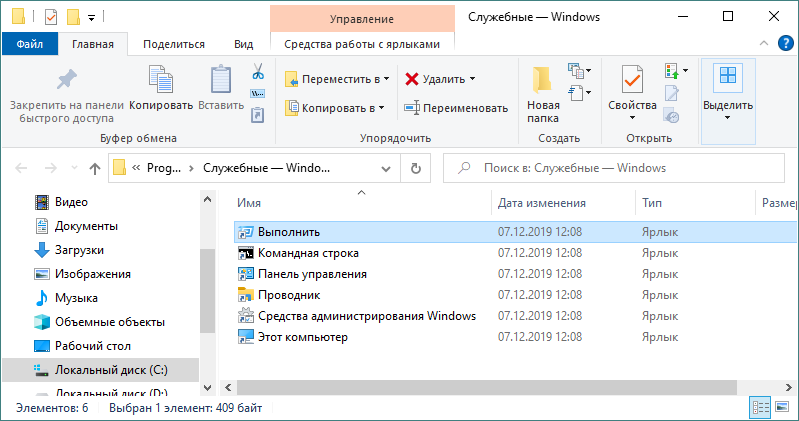Refresh the current folder view
Screen dimensions: 799x421
(x=416, y=168)
